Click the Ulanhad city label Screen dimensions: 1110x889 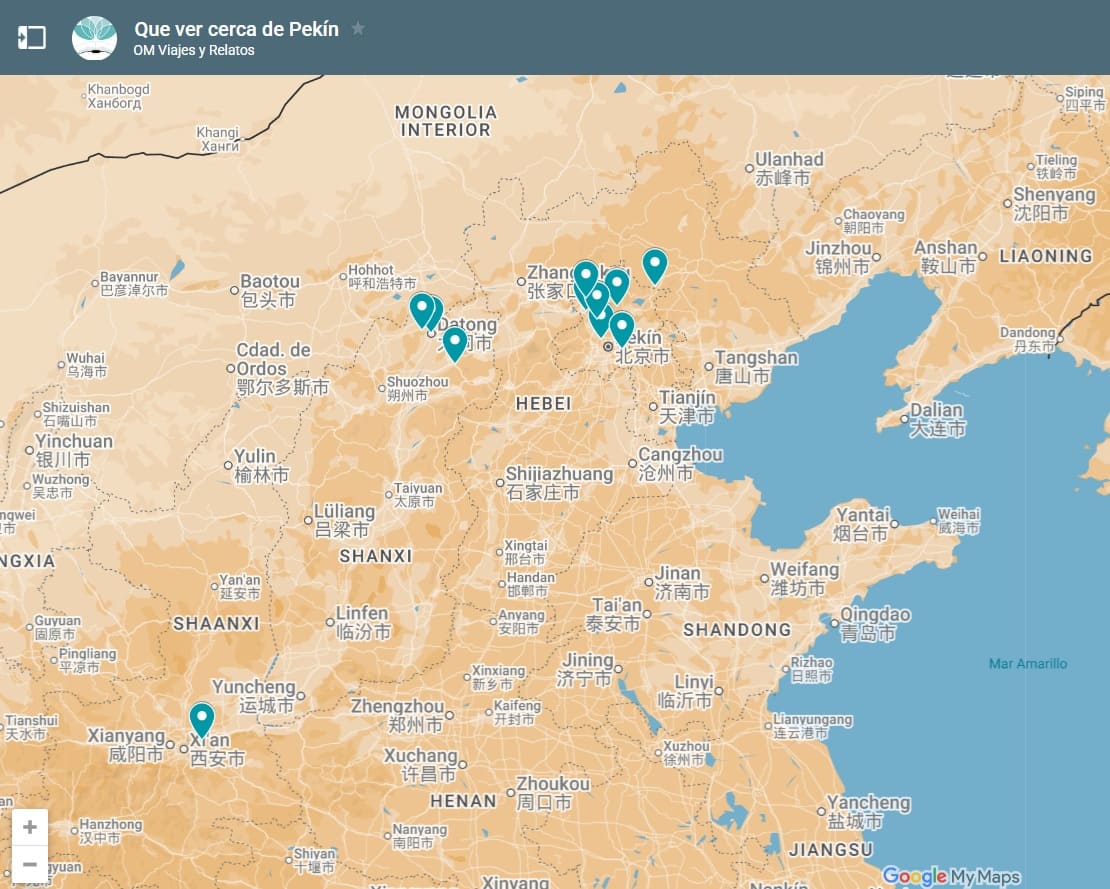click(789, 168)
